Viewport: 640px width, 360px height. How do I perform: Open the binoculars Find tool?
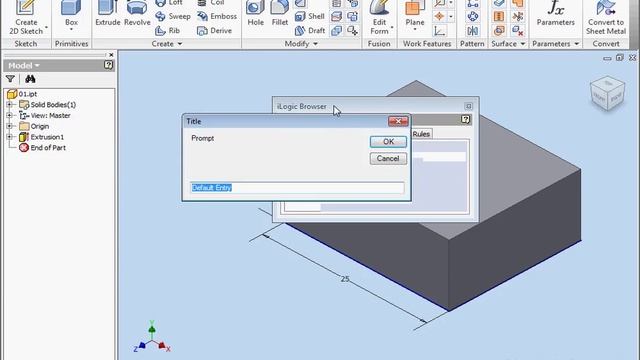pyautogui.click(x=30, y=79)
